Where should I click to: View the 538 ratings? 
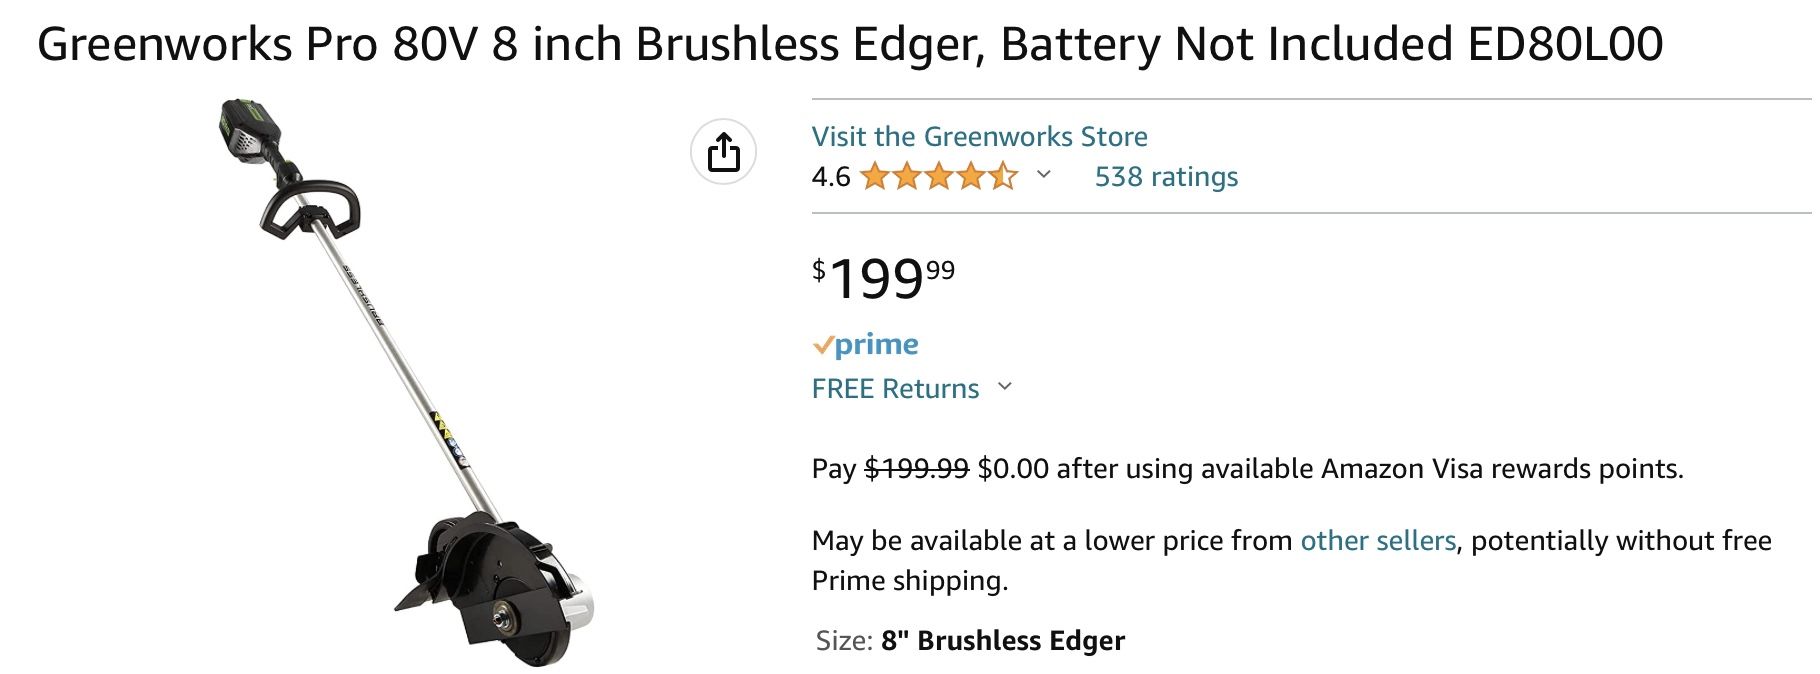tap(1169, 176)
